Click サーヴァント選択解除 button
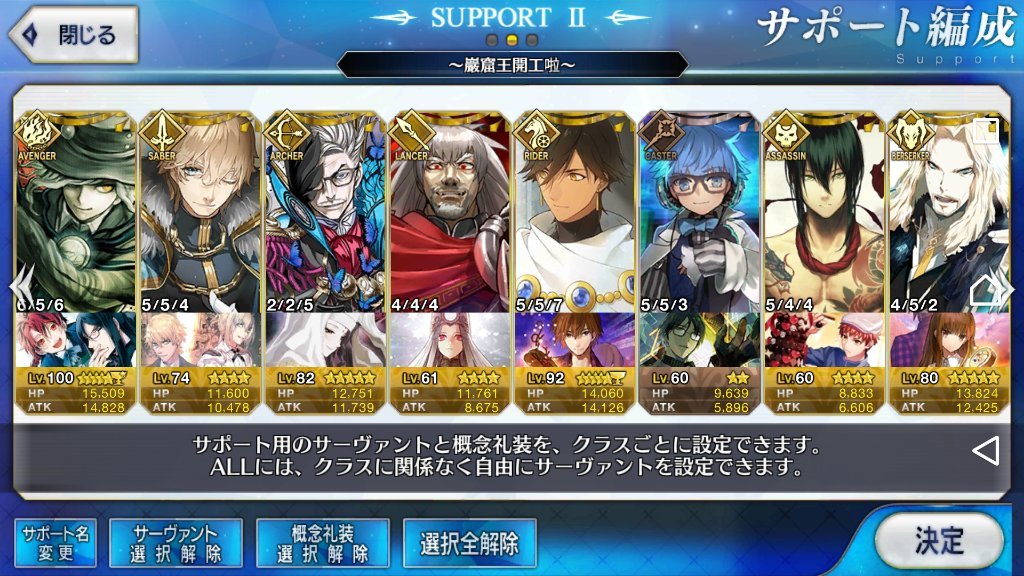Image resolution: width=1024 pixels, height=576 pixels. (176, 543)
